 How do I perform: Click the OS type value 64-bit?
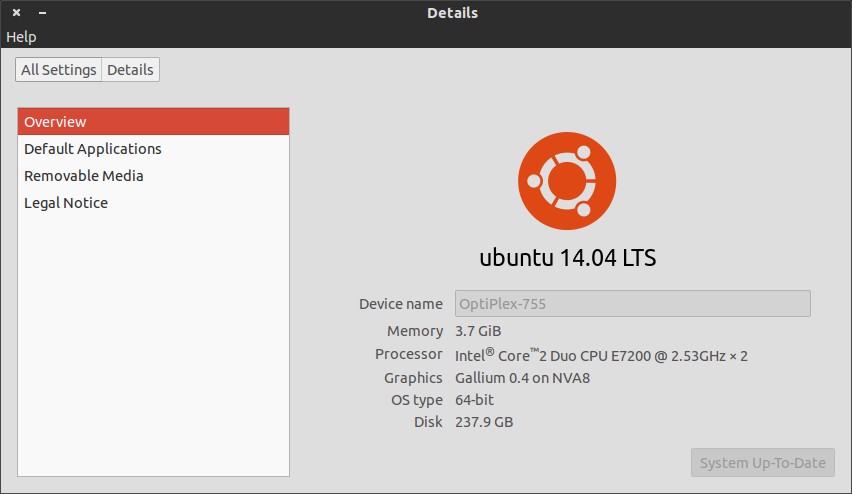click(x=474, y=400)
